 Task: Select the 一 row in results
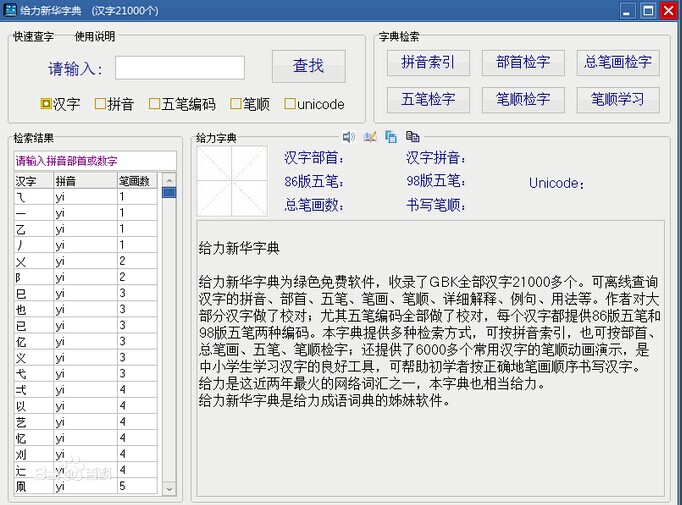click(86, 213)
